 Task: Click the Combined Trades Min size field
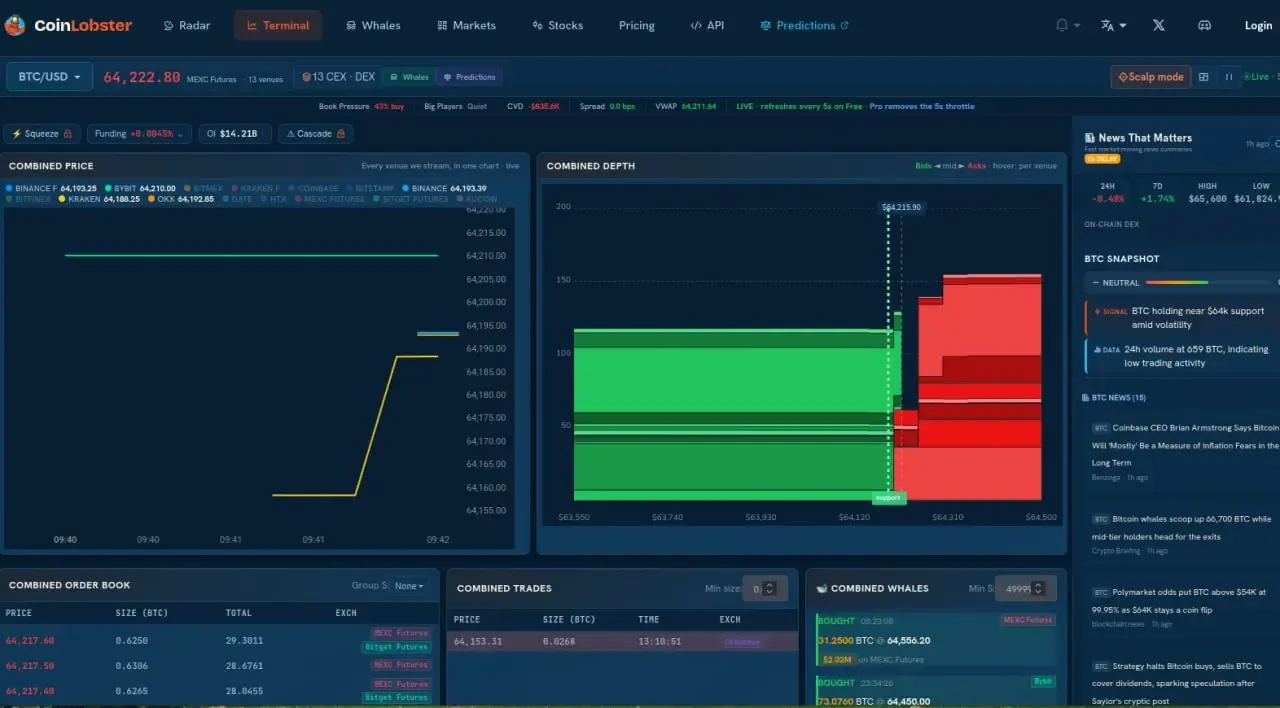coord(765,589)
